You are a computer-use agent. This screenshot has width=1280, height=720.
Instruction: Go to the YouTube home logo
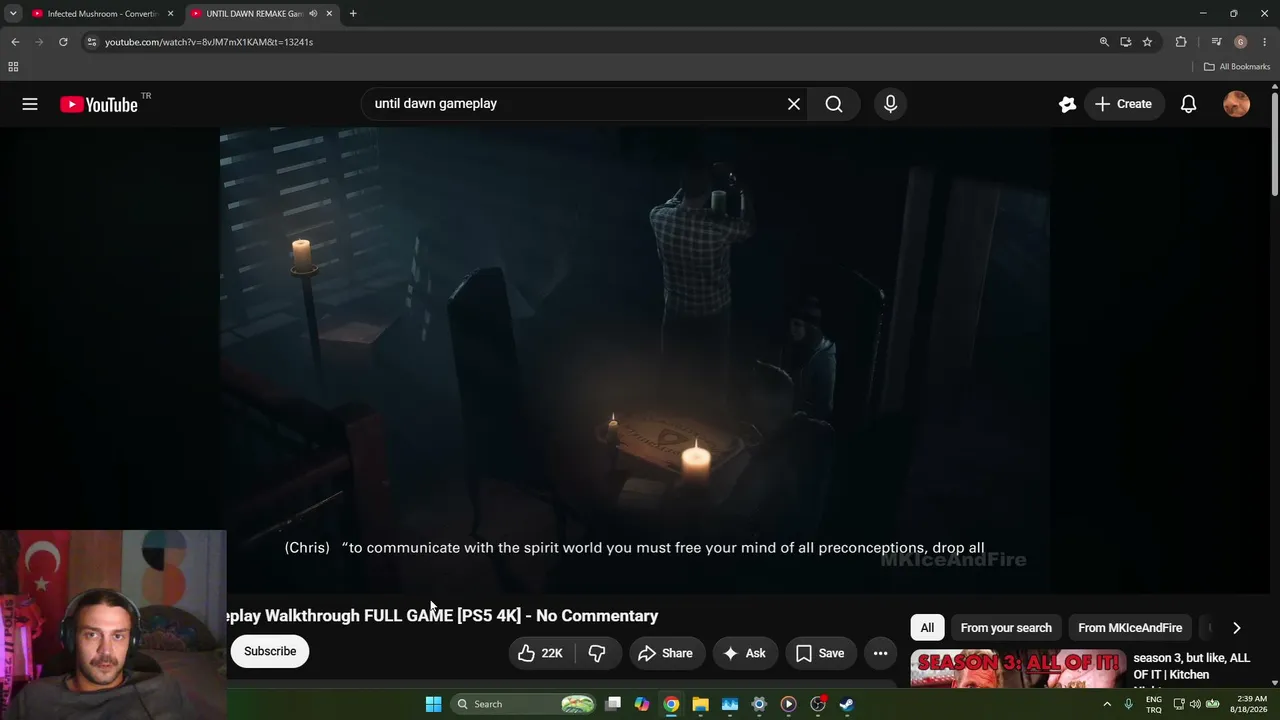(x=99, y=104)
